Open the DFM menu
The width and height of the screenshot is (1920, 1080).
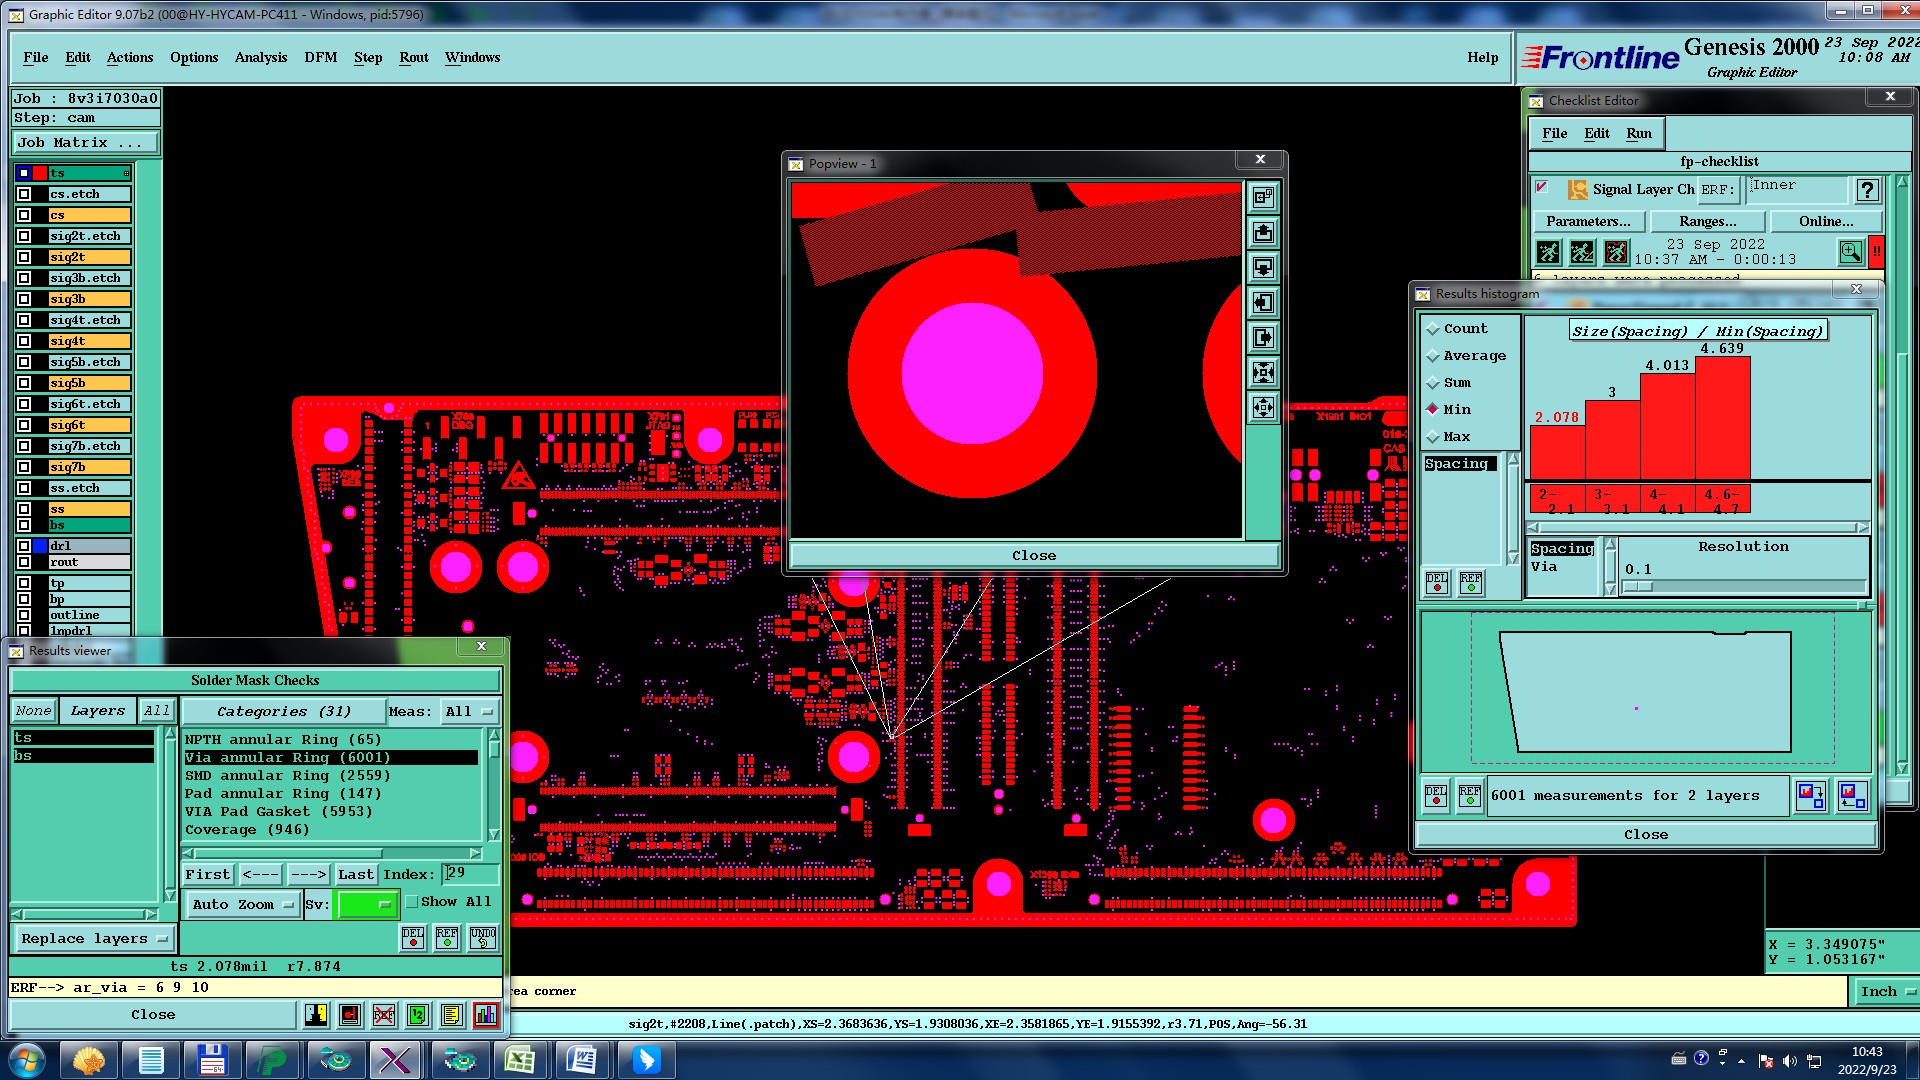(320, 58)
